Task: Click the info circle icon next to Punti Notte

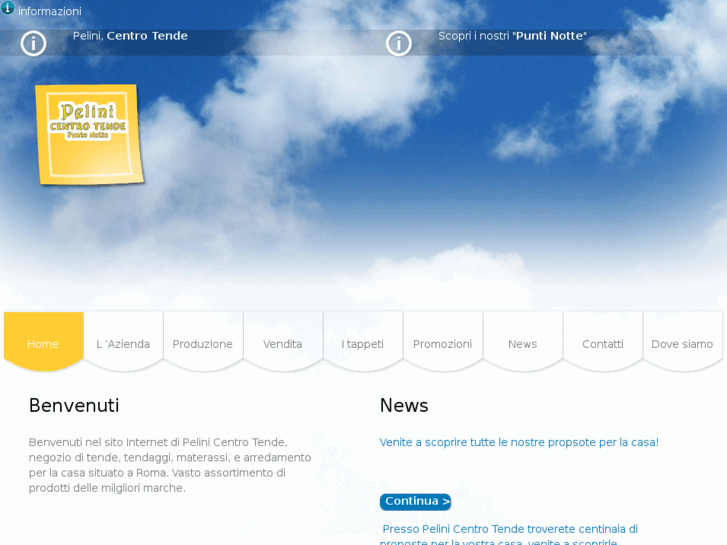Action: (399, 44)
